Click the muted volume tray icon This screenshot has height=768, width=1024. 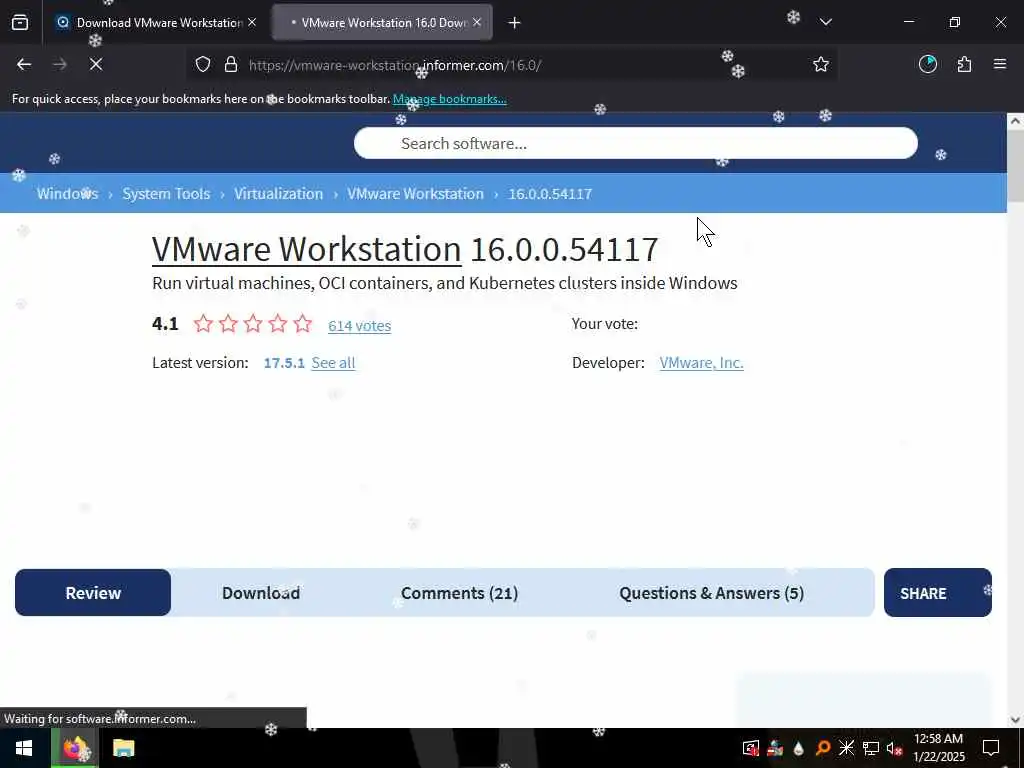coord(895,748)
